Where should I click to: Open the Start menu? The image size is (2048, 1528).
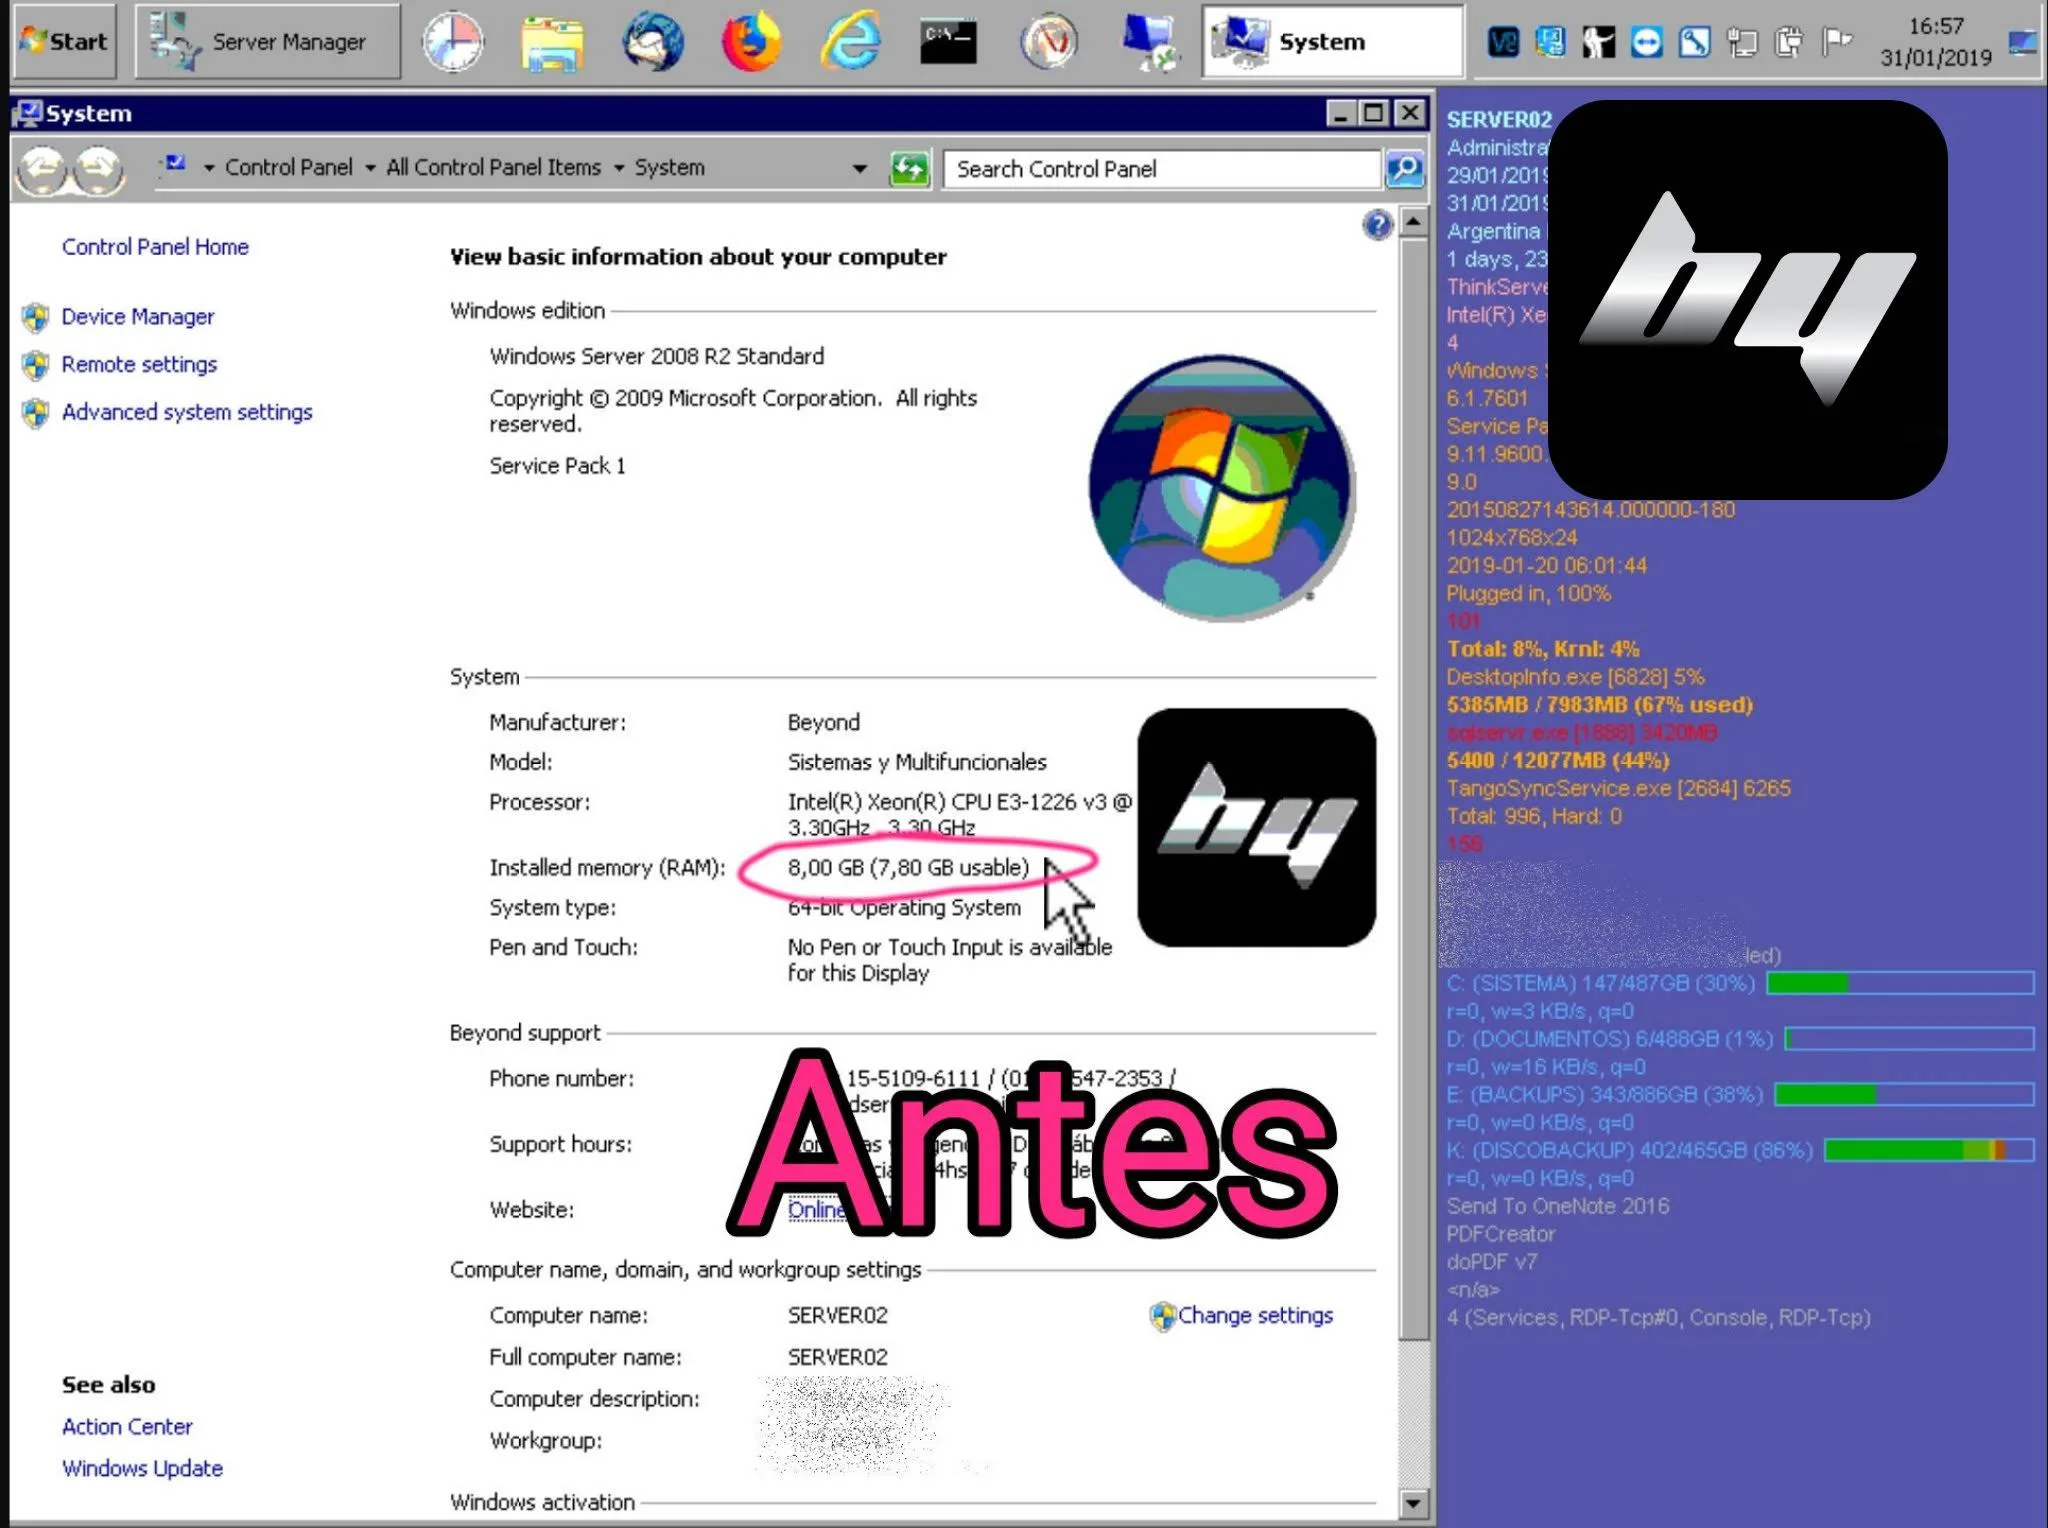pyautogui.click(x=65, y=41)
